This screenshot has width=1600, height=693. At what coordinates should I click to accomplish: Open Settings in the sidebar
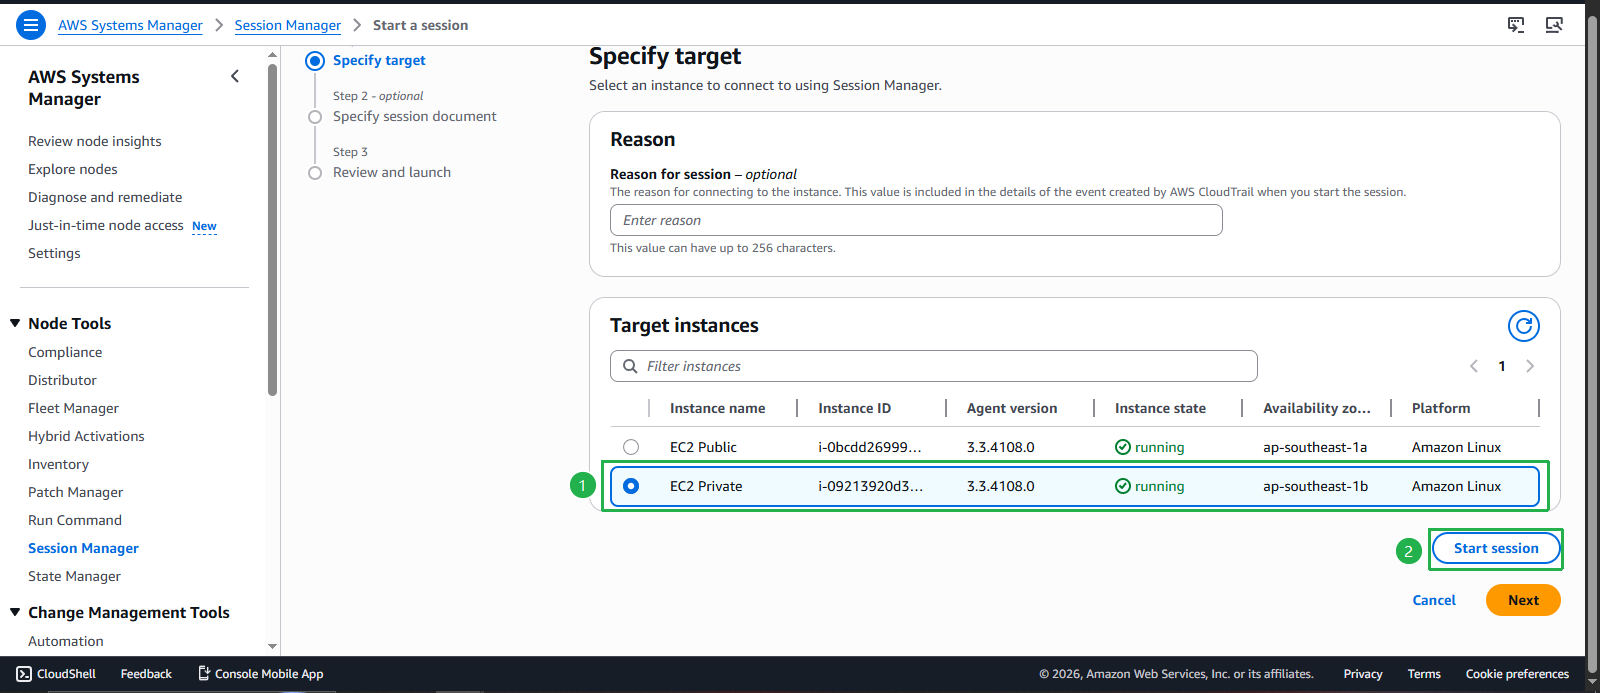[54, 253]
